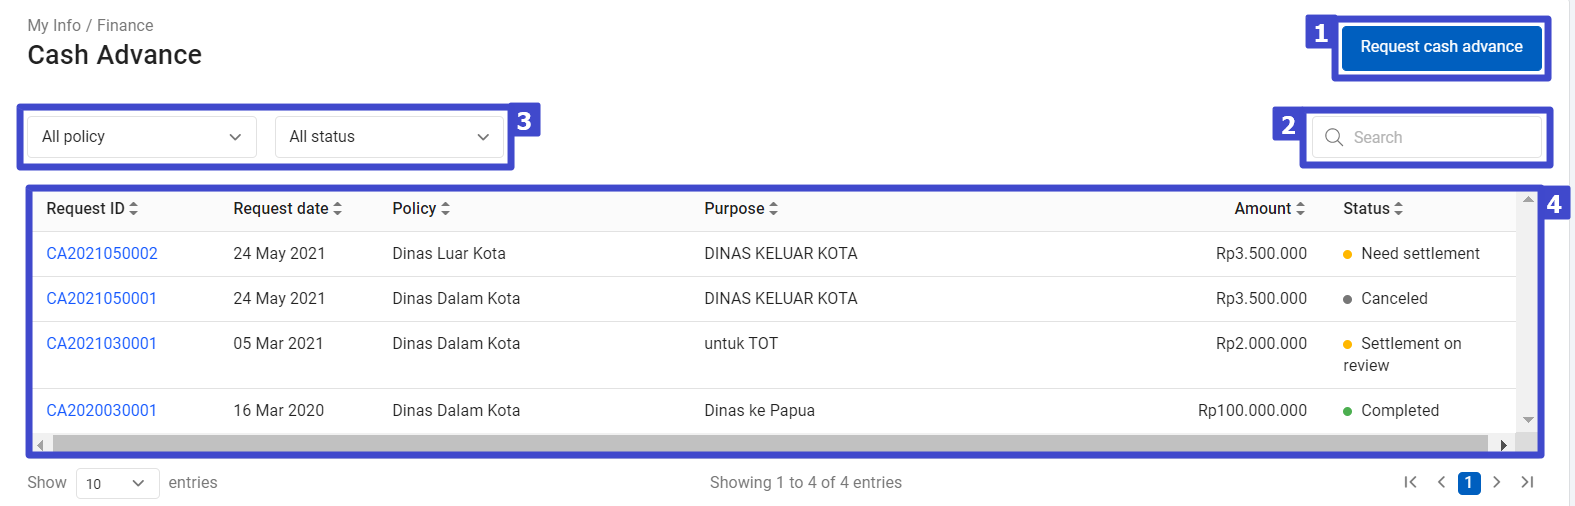Click the Request cash advance button

[1441, 47]
